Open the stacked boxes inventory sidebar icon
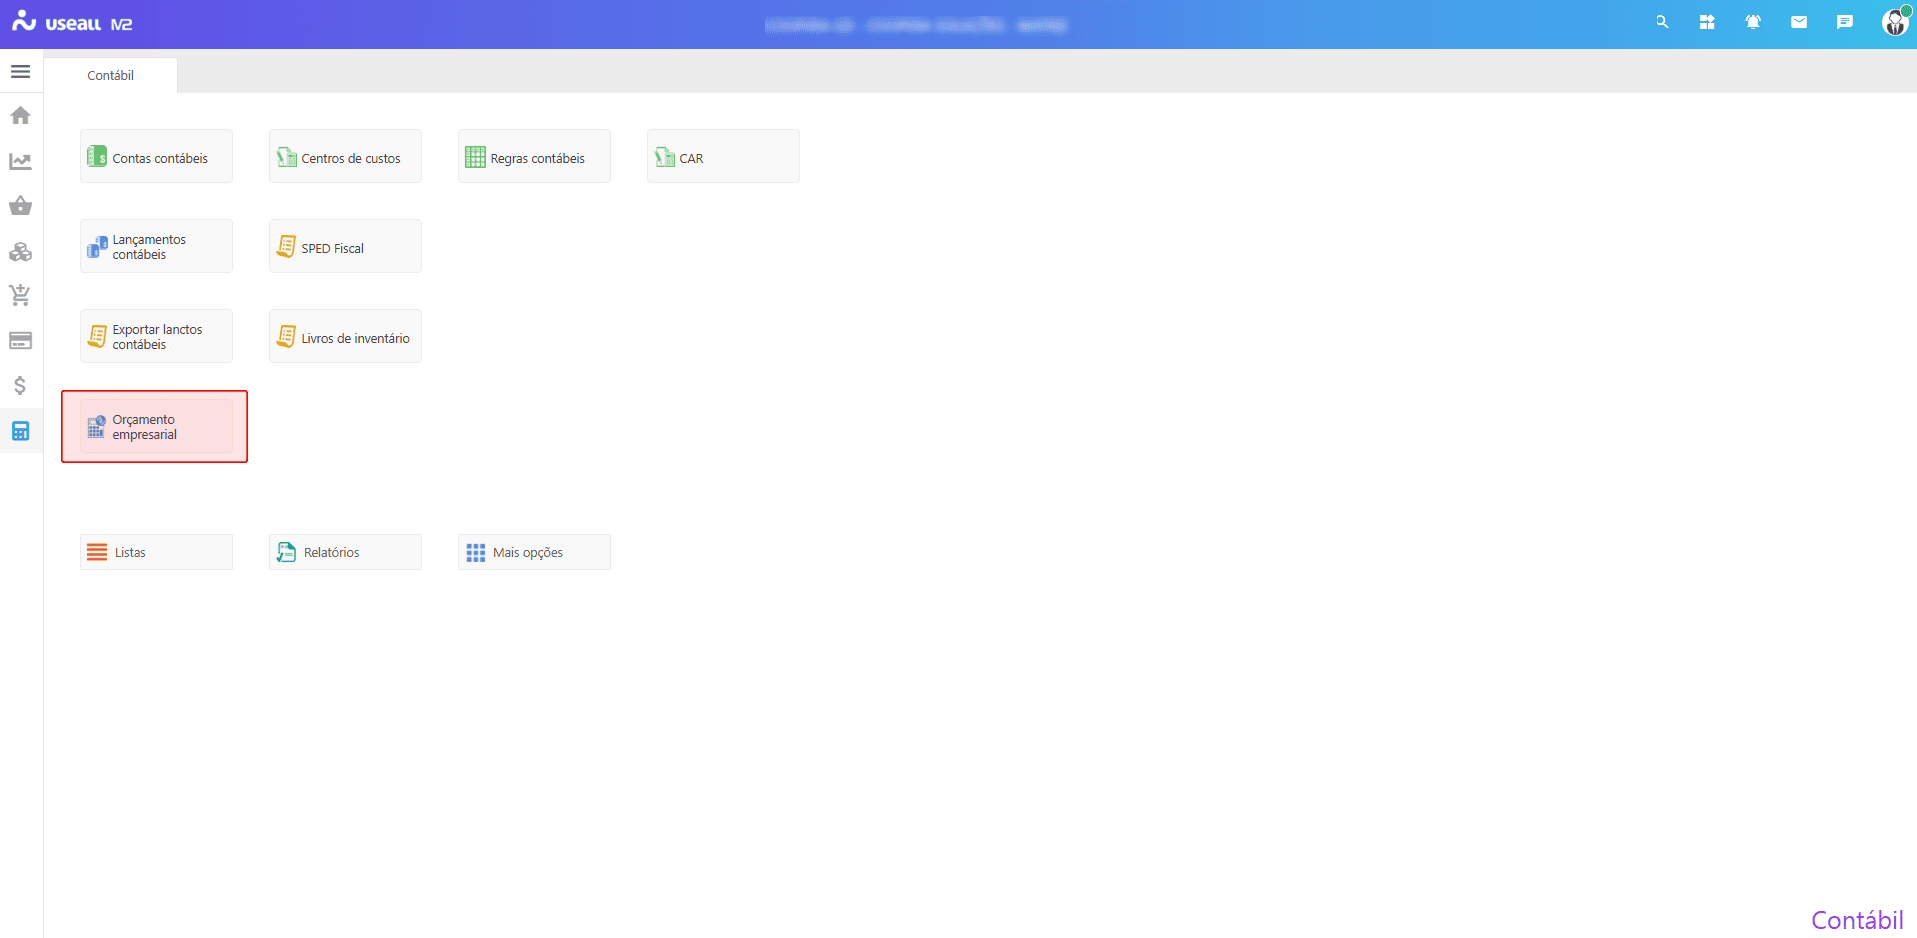 pos(20,251)
